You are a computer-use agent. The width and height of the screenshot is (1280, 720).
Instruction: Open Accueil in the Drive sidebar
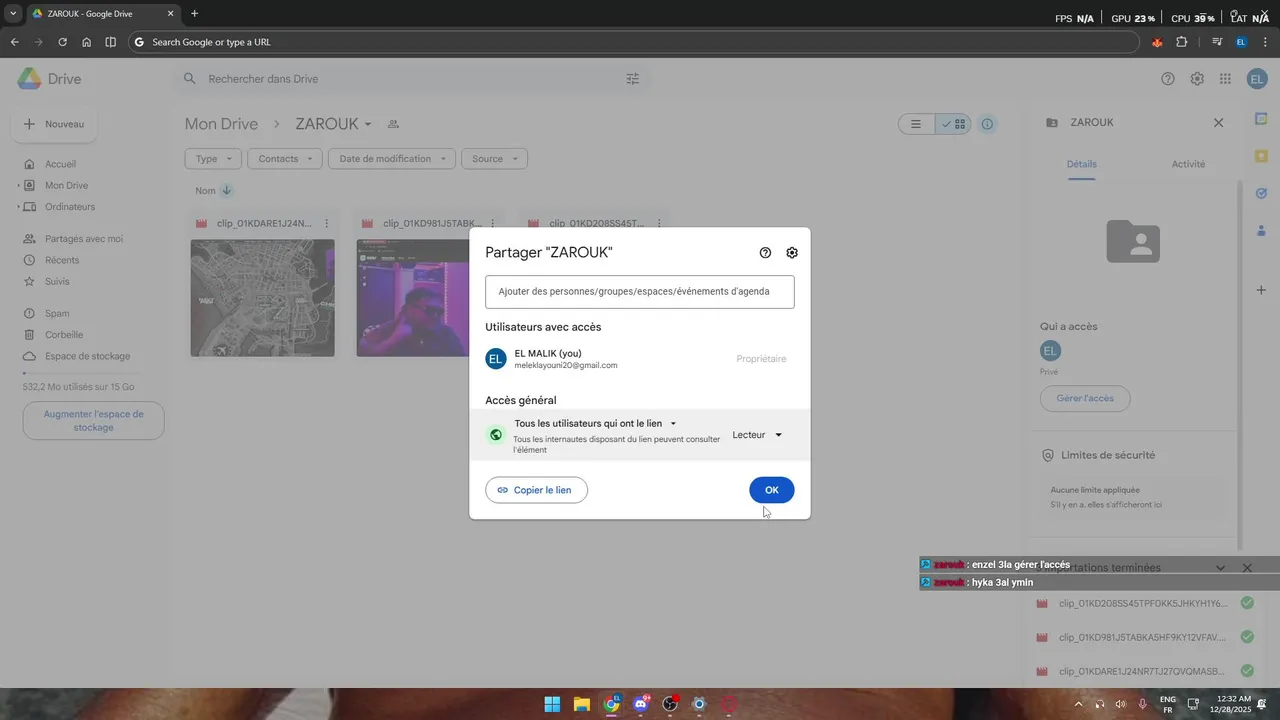click(60, 164)
